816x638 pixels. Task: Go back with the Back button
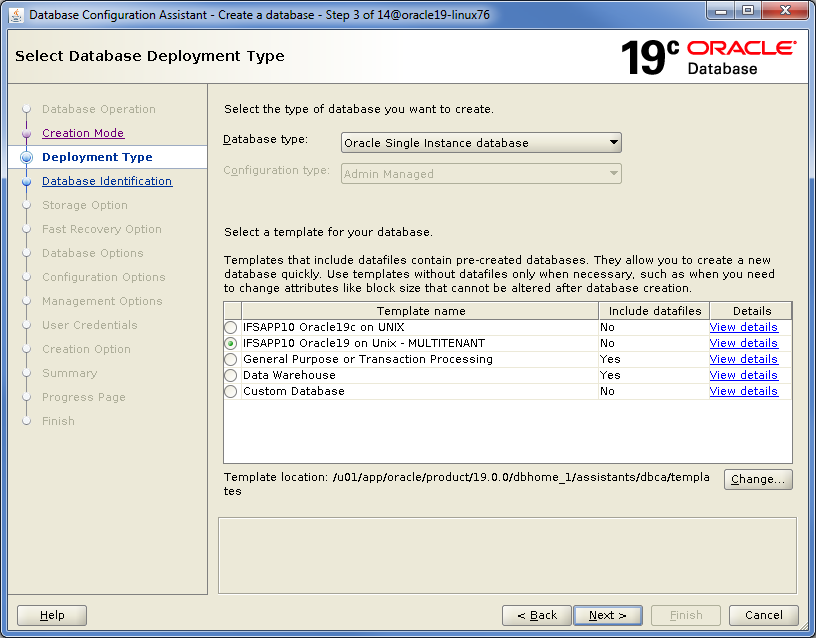(536, 615)
